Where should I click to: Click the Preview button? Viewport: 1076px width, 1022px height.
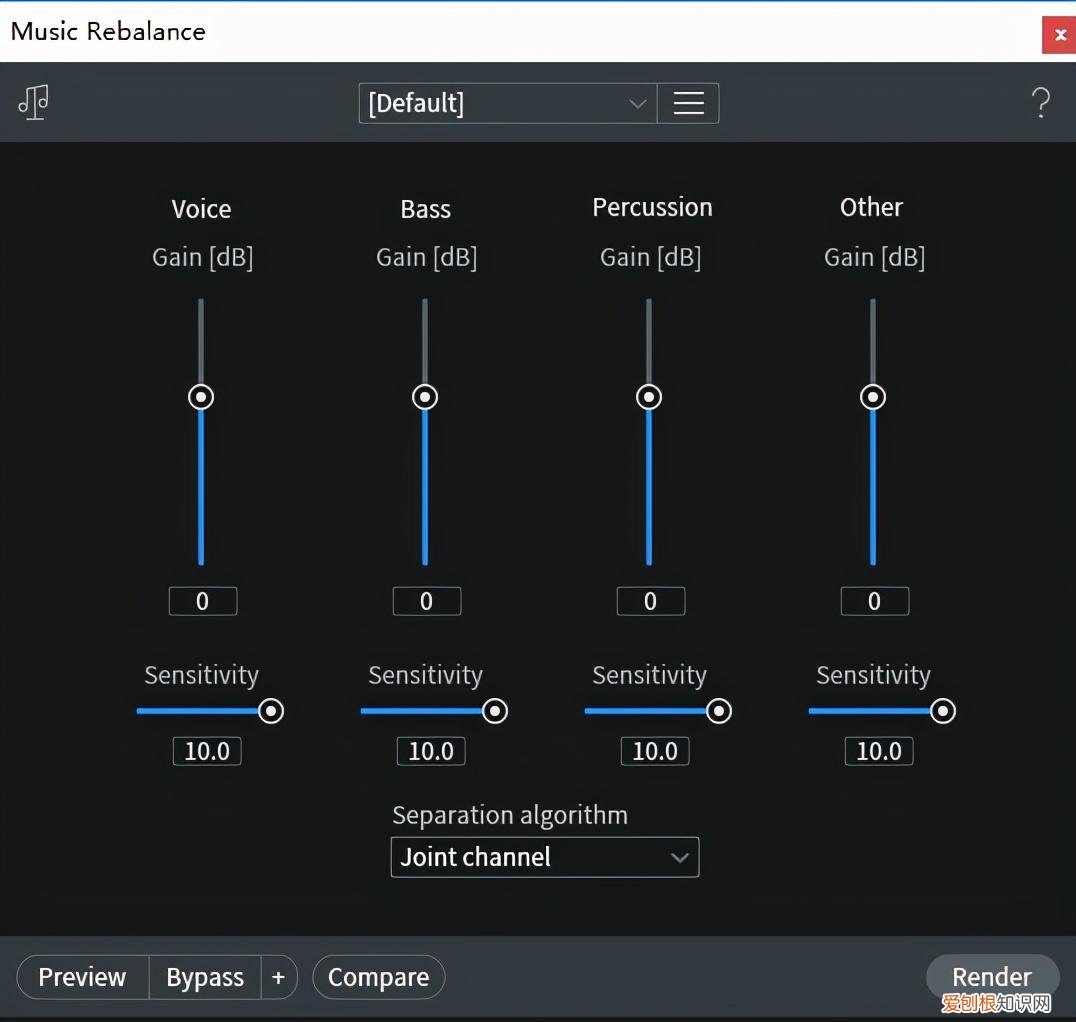tap(82, 977)
